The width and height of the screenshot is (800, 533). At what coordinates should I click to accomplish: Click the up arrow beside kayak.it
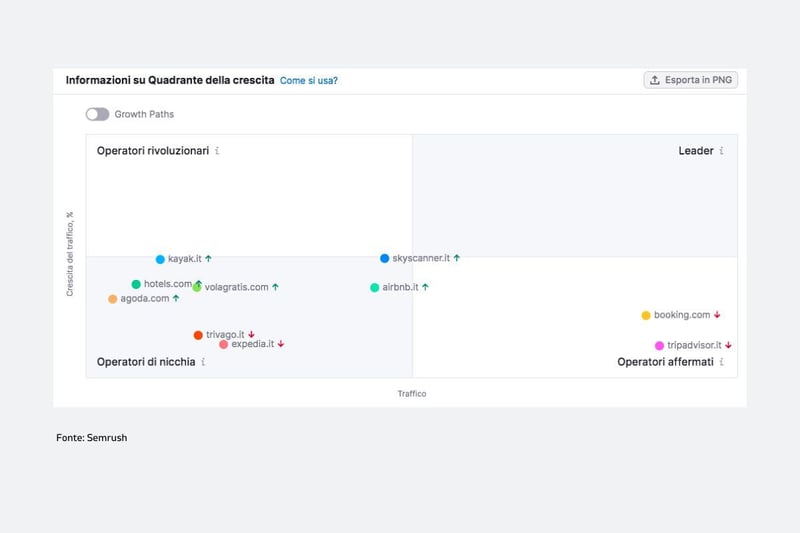click(209, 259)
